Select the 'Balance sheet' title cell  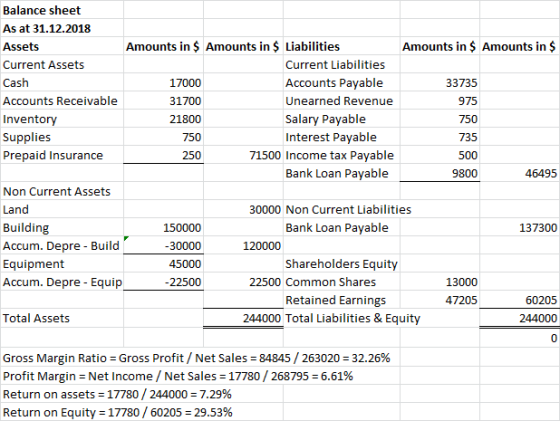[62, 10]
